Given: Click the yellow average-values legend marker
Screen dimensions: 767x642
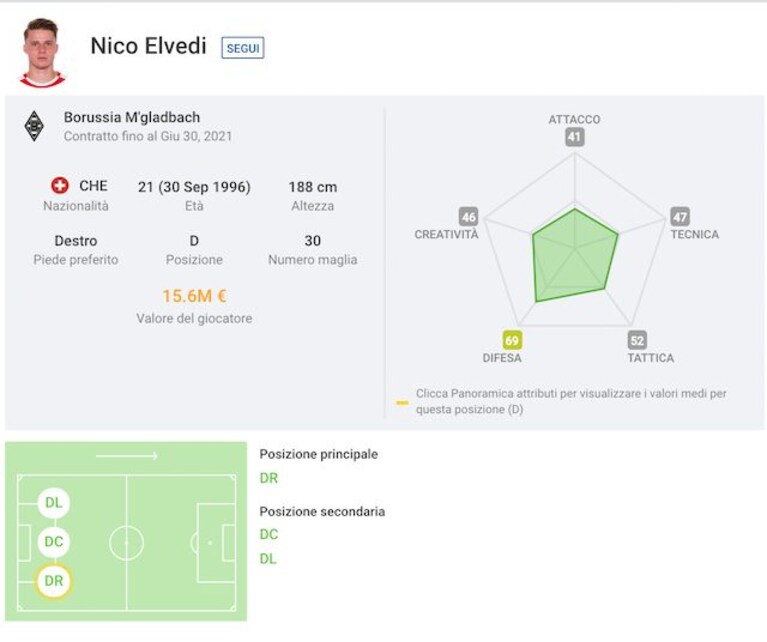Looking at the screenshot, I should pyautogui.click(x=402, y=403).
